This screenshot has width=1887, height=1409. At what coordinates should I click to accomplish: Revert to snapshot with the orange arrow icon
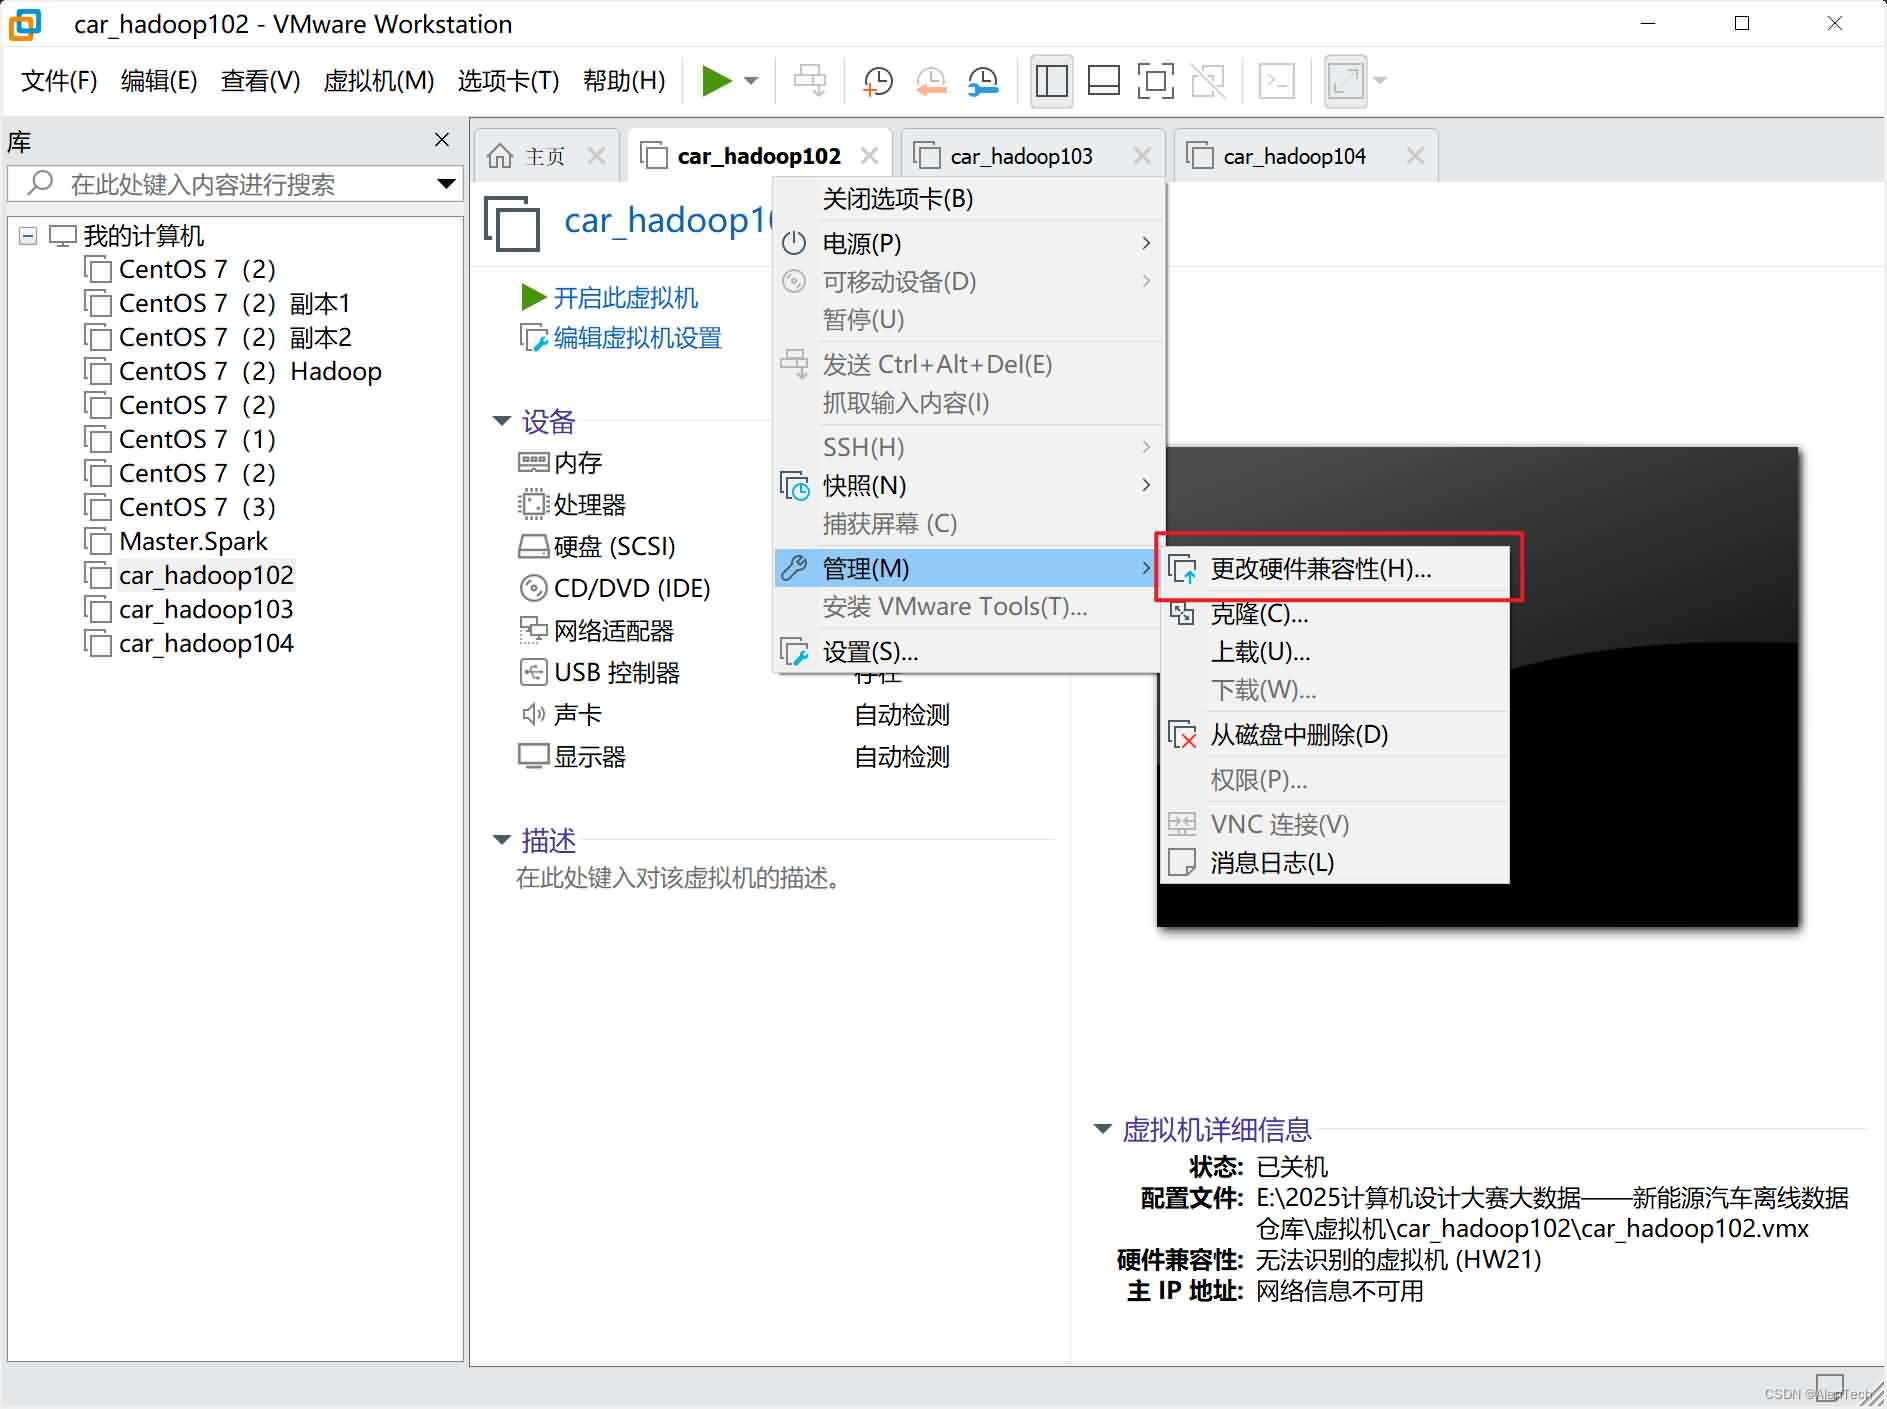[x=930, y=80]
